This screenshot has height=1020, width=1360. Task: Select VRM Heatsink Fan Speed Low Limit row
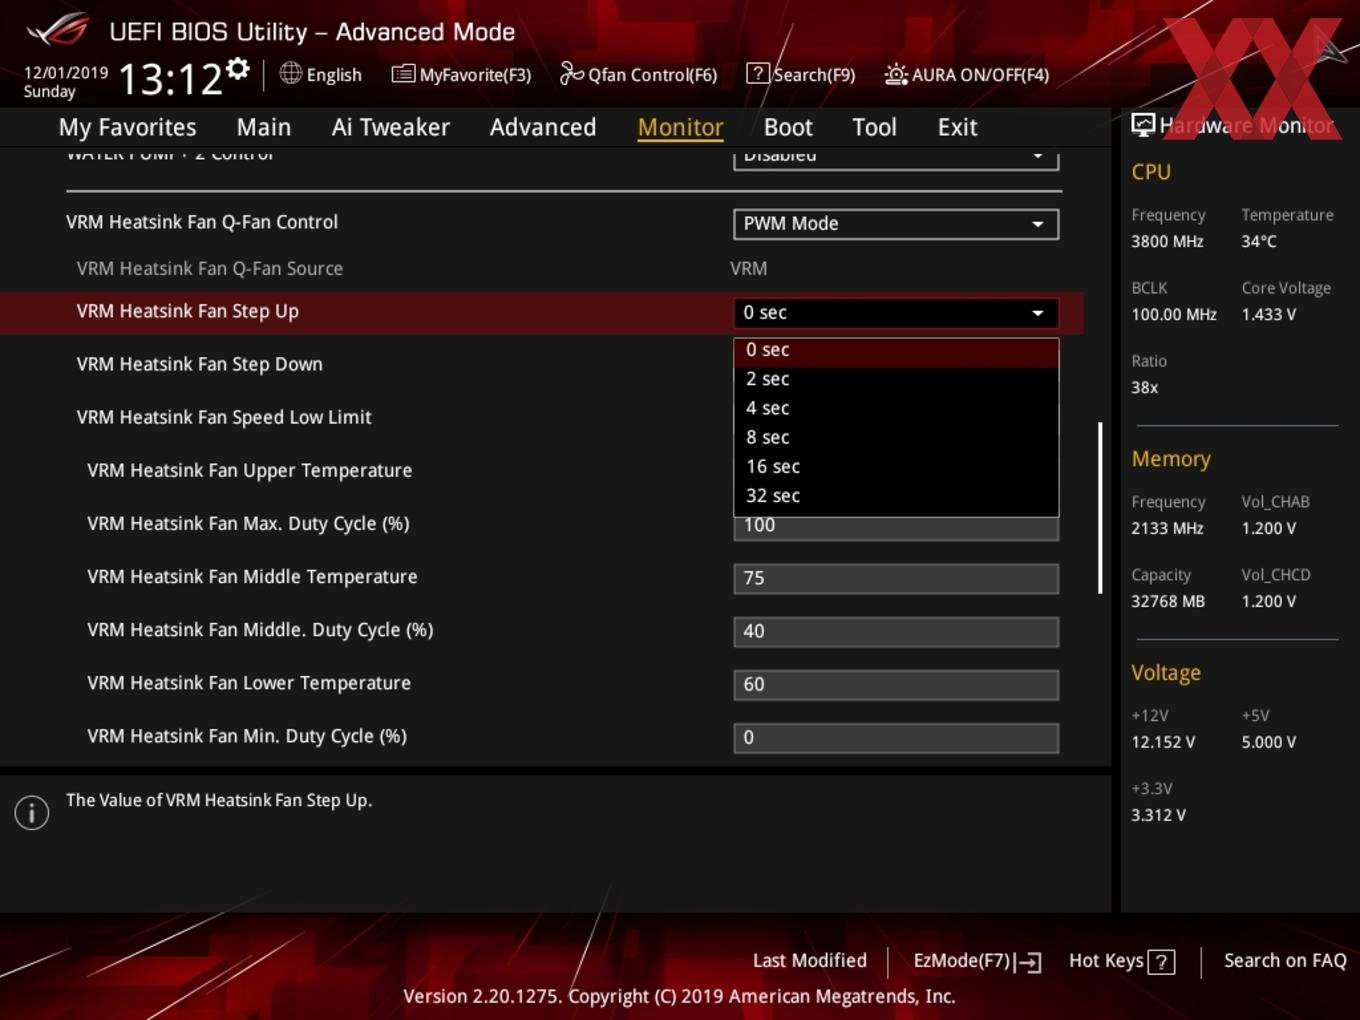541,417
